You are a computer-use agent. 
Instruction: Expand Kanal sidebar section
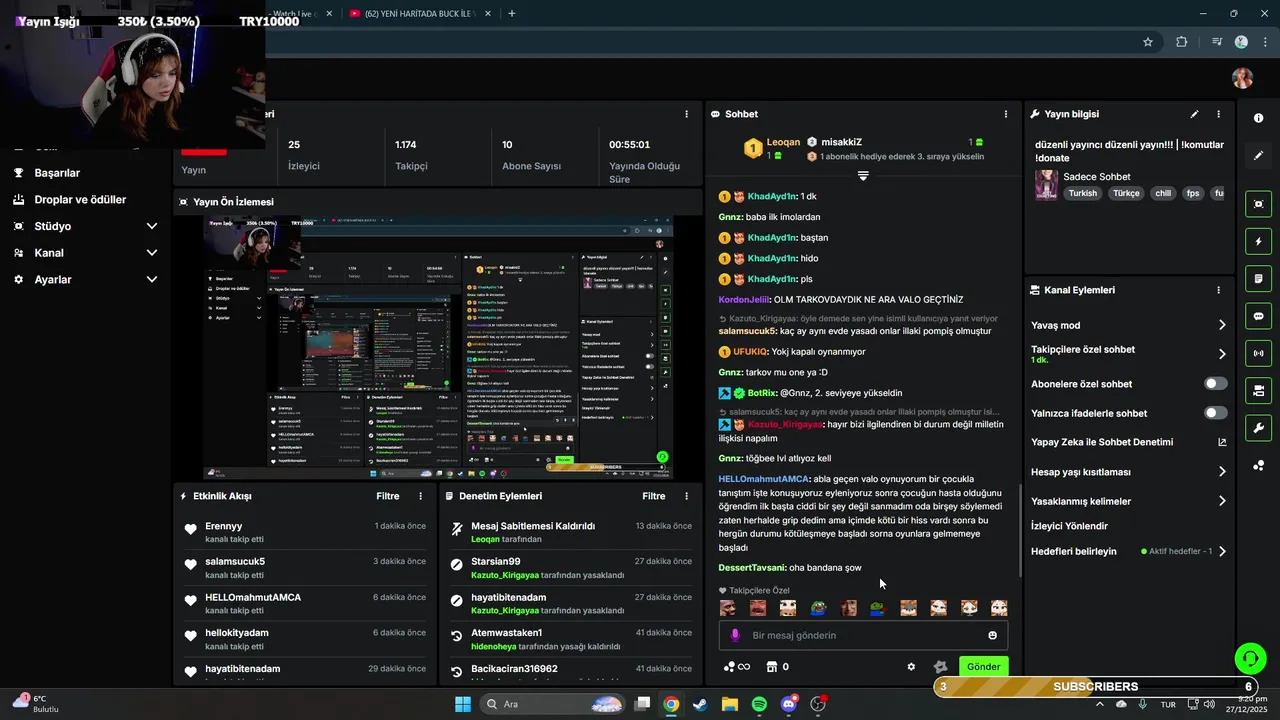point(152,253)
